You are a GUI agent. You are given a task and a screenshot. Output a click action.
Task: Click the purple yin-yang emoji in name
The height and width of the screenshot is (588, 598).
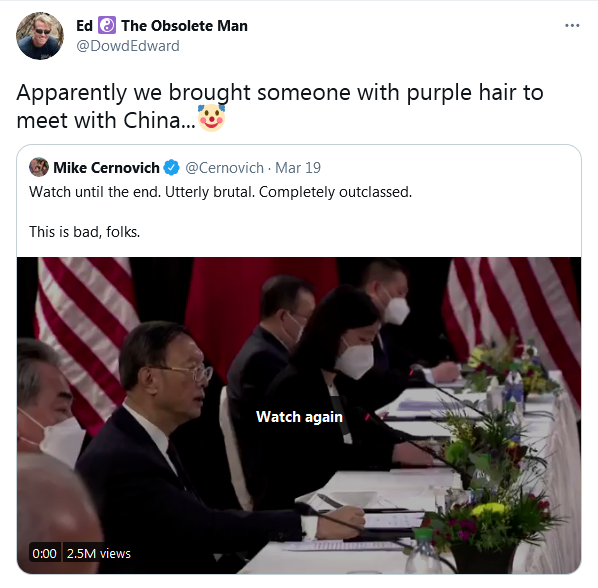click(x=107, y=26)
